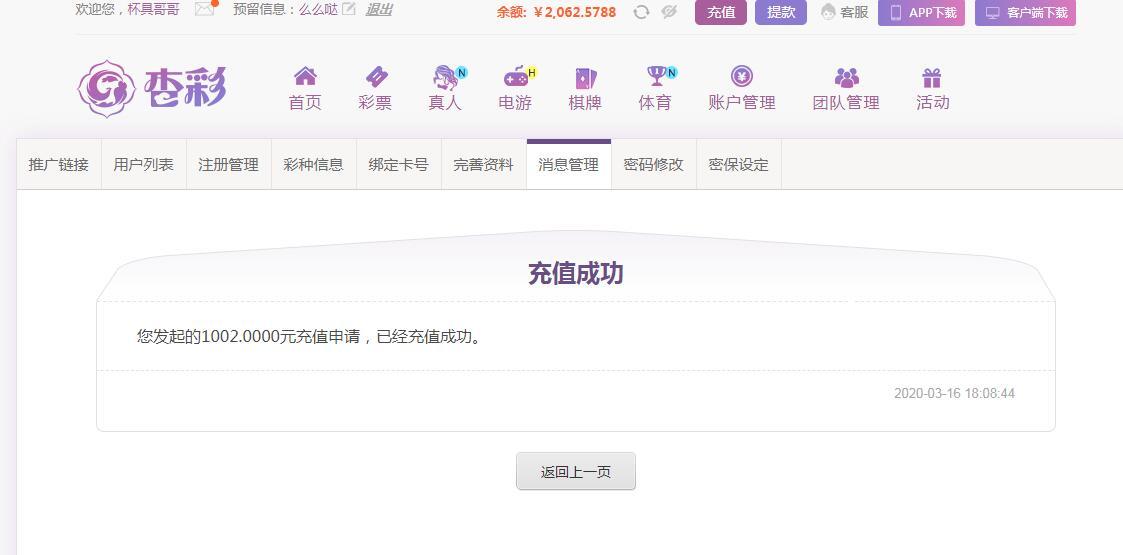The image size is (1123, 555).
Task: Open the 电游 video games section
Action: [516, 89]
